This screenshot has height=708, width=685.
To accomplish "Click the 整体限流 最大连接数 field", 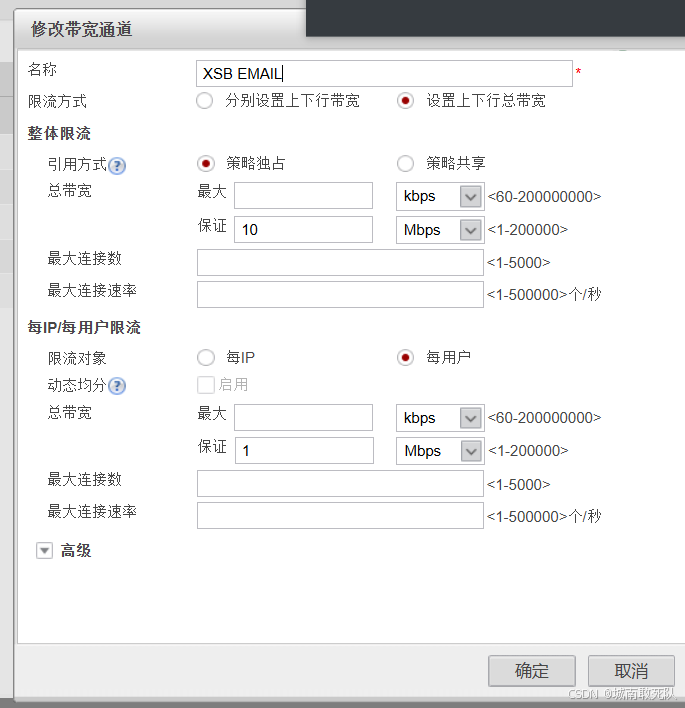I will coord(340,262).
